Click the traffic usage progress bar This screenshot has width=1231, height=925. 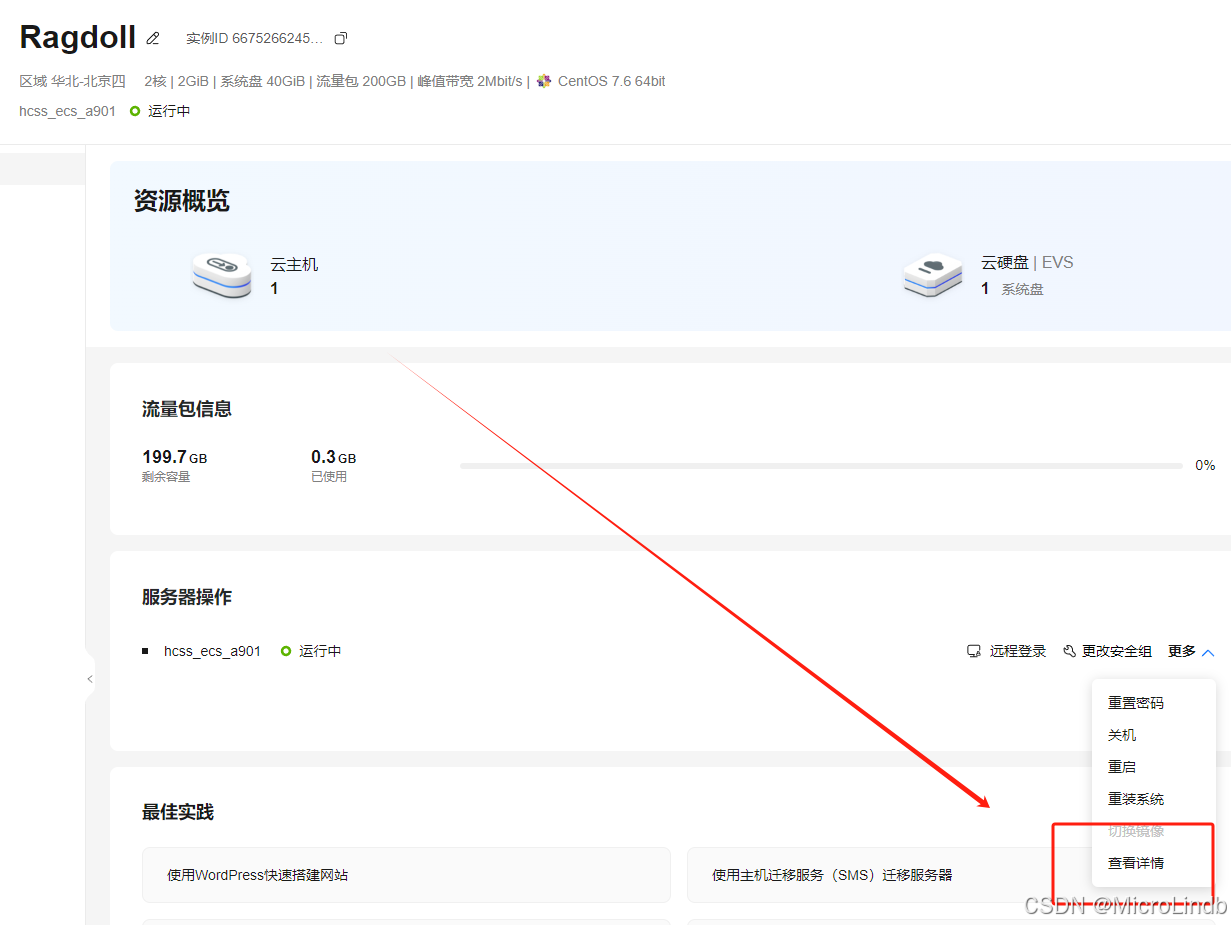pyautogui.click(x=821, y=466)
